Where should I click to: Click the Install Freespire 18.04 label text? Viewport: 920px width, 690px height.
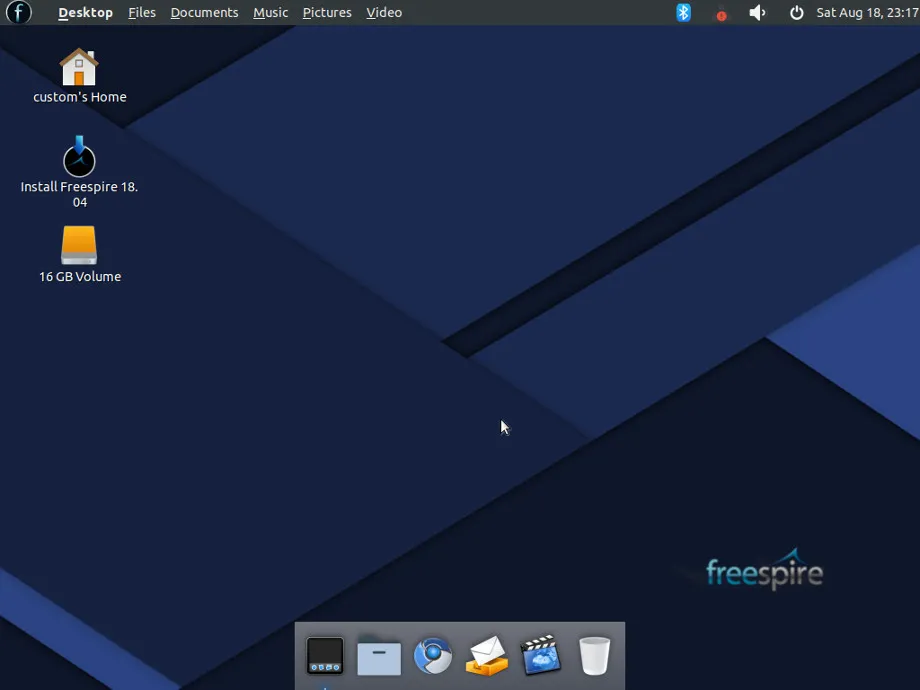pos(79,194)
